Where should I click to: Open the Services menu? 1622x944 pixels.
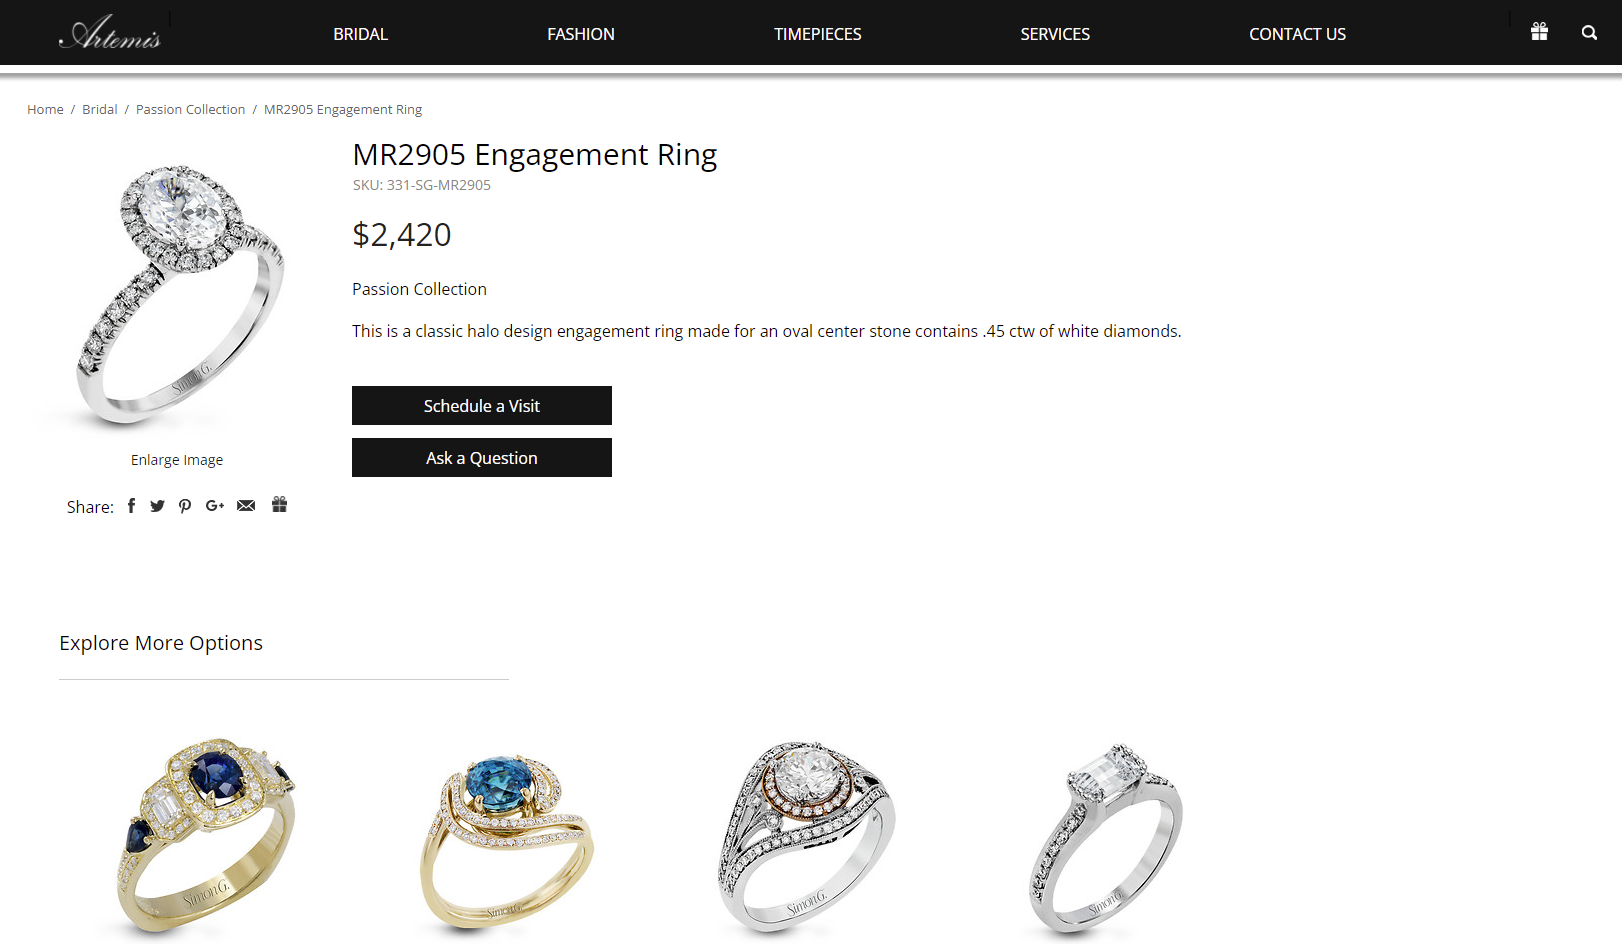[x=1055, y=34]
